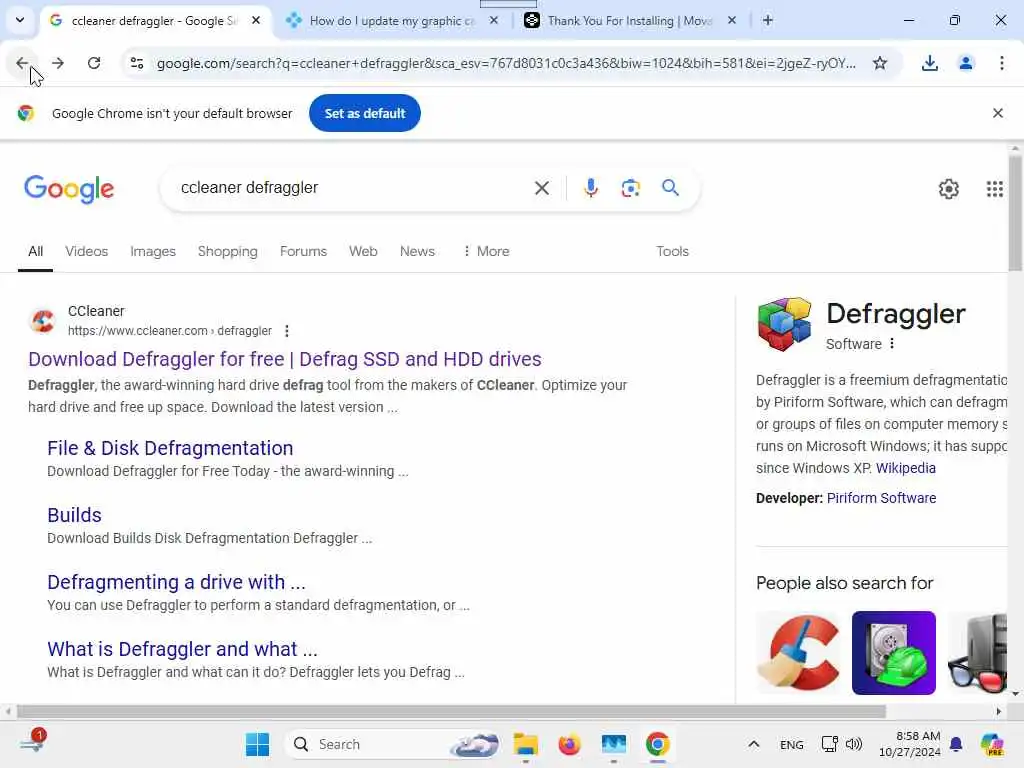Select the Forums search filter
This screenshot has width=1024, height=768.
click(303, 251)
